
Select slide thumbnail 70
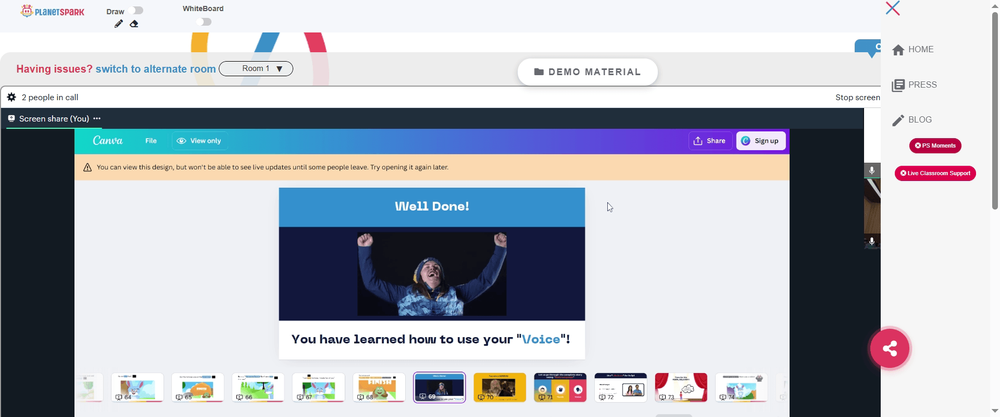500,388
